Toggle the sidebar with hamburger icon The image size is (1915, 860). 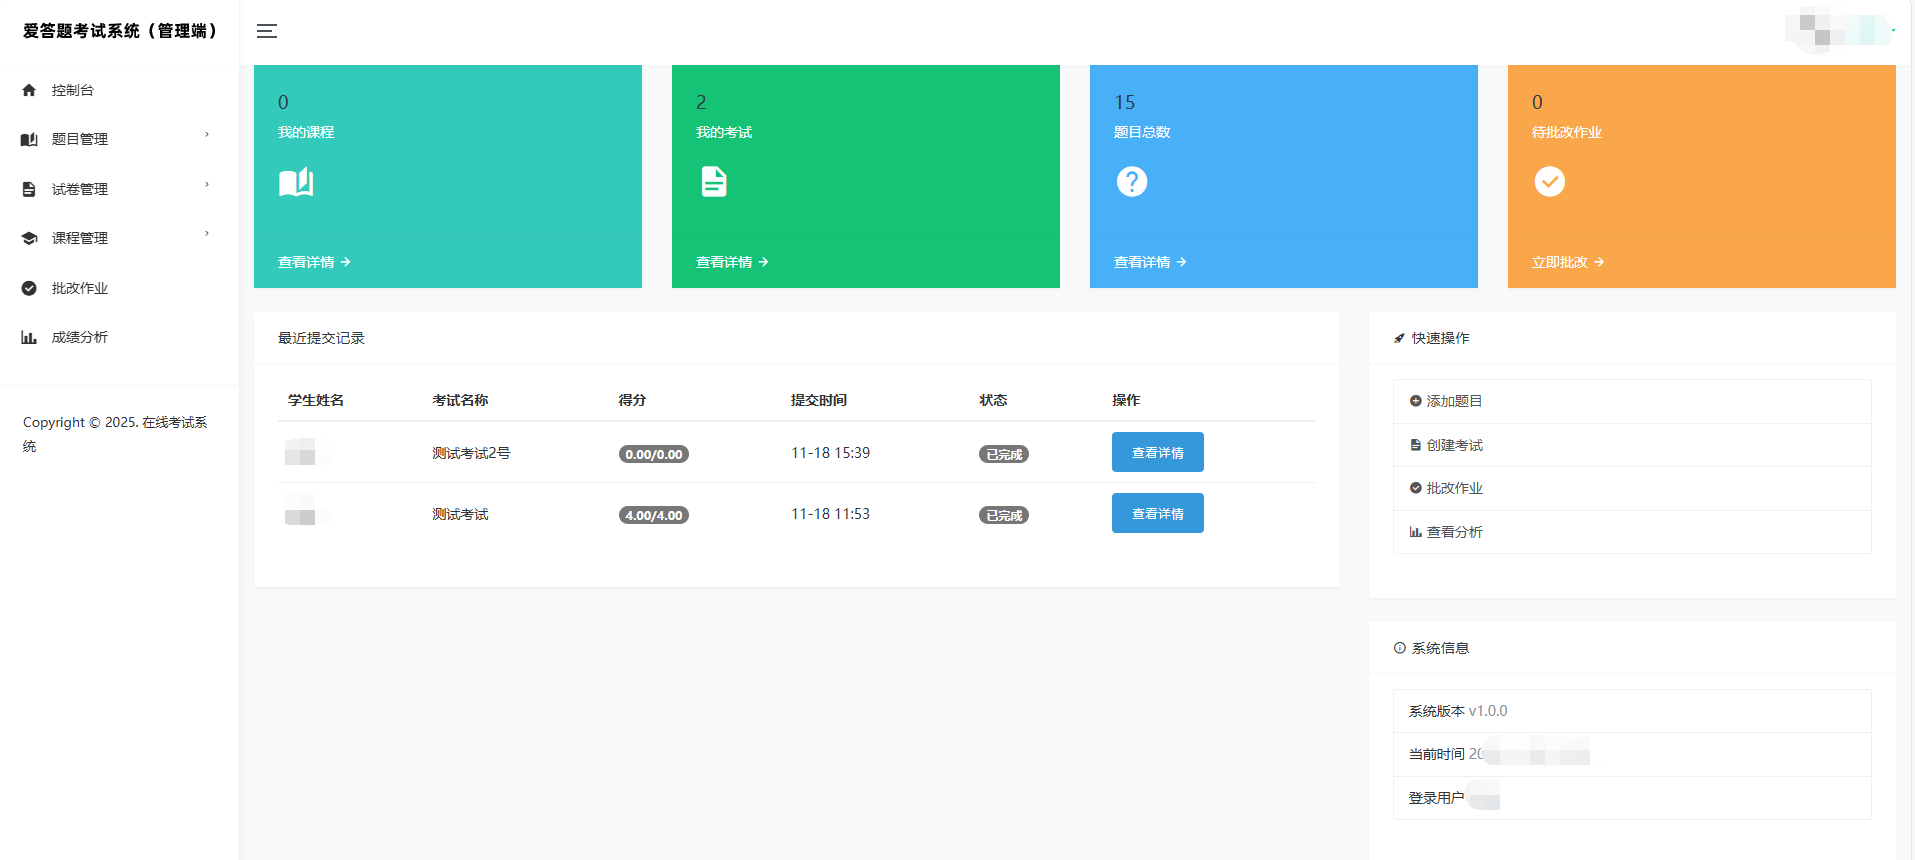267,31
